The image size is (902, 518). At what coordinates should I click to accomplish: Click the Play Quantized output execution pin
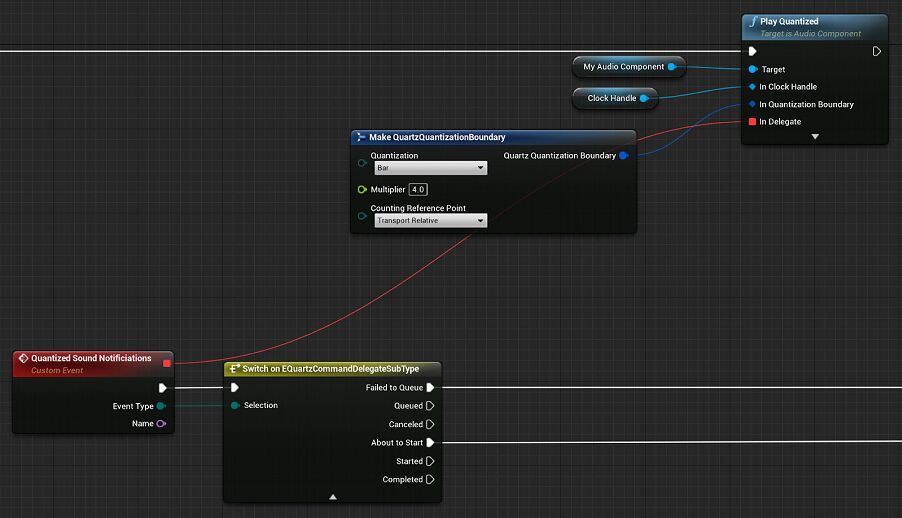point(877,51)
